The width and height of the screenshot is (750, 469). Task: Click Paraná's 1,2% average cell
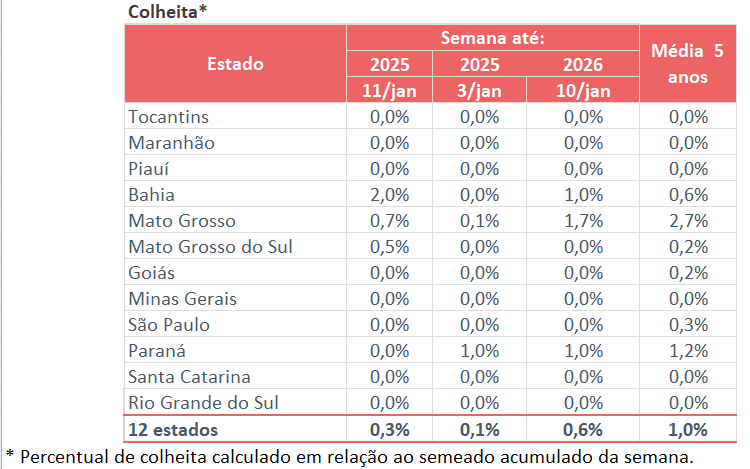click(x=687, y=351)
